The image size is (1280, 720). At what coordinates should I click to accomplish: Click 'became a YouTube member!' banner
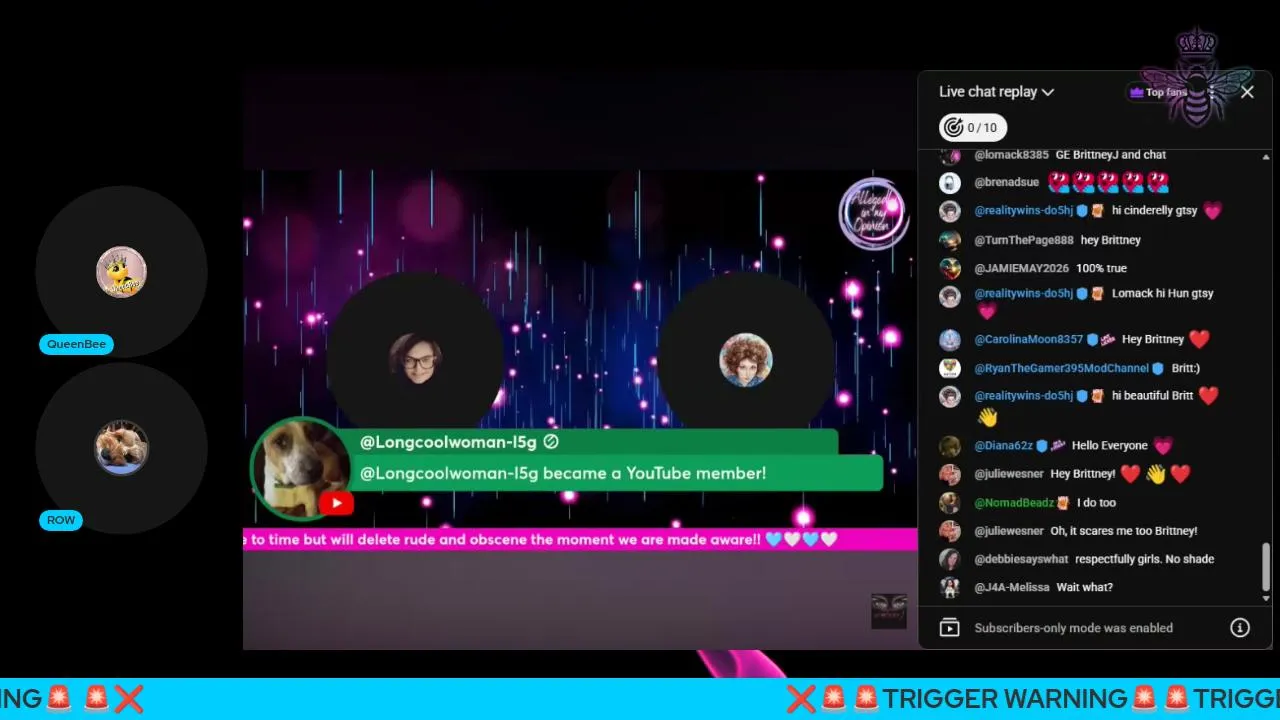pos(616,473)
